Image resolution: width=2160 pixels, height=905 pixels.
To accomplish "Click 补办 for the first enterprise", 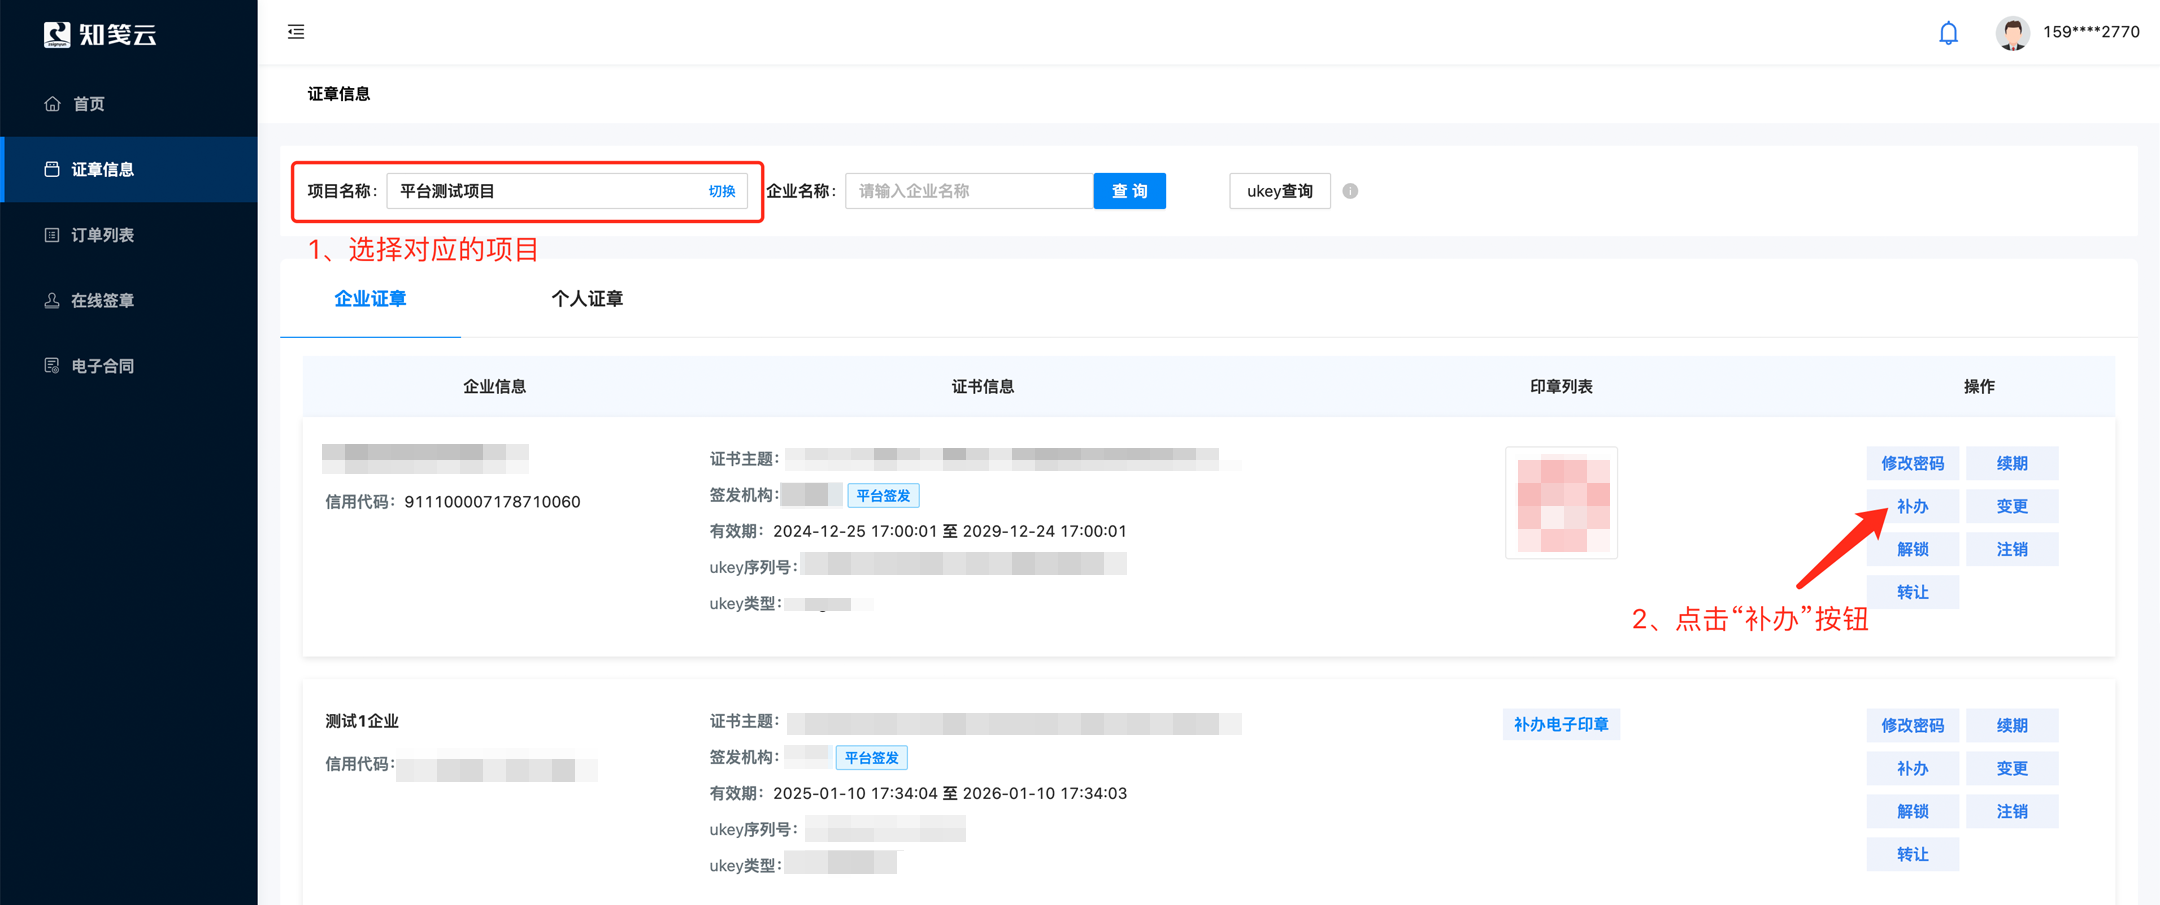I will [x=1912, y=506].
